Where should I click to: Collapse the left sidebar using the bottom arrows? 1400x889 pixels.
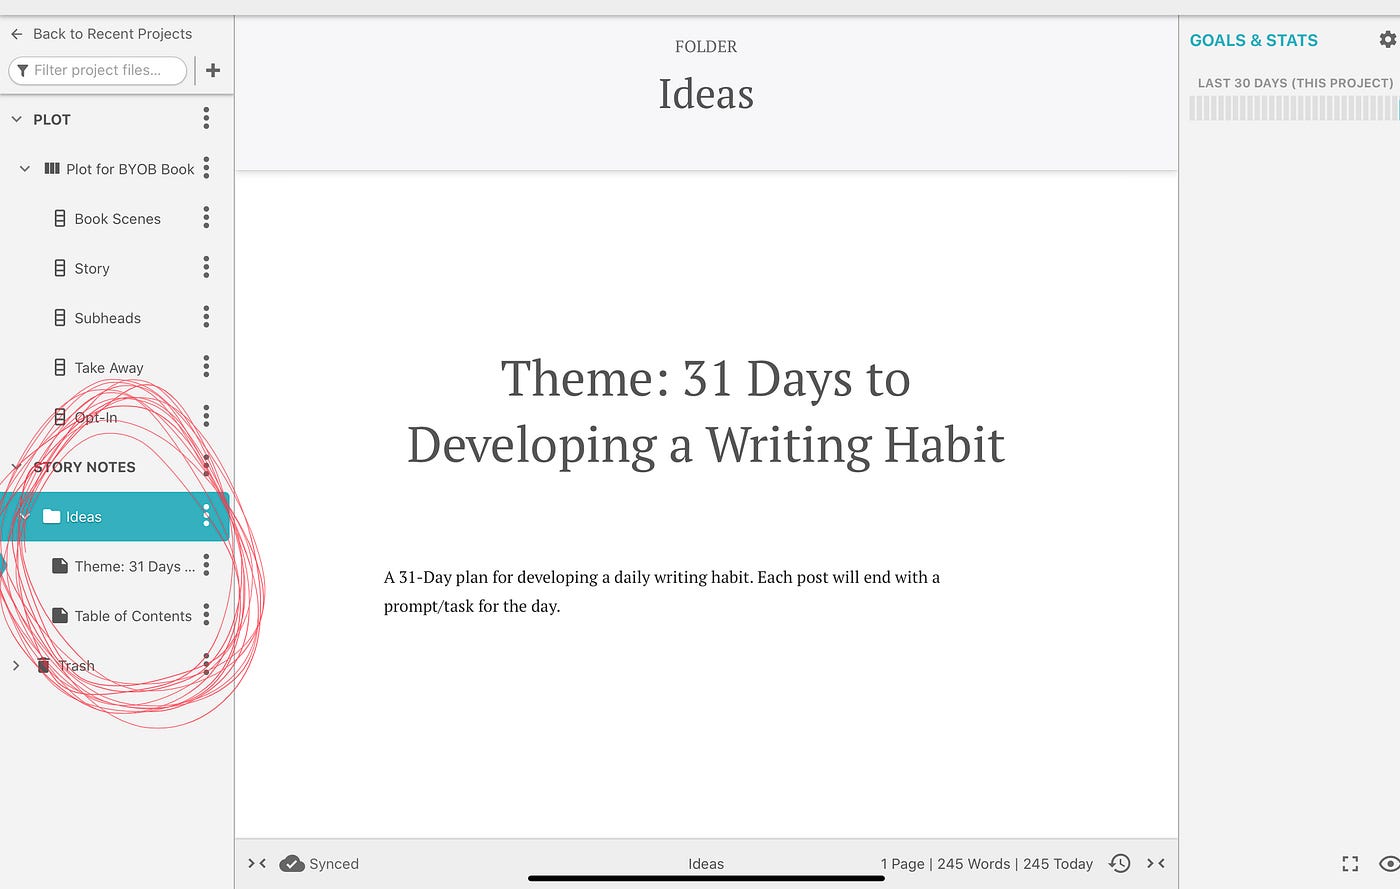click(255, 863)
